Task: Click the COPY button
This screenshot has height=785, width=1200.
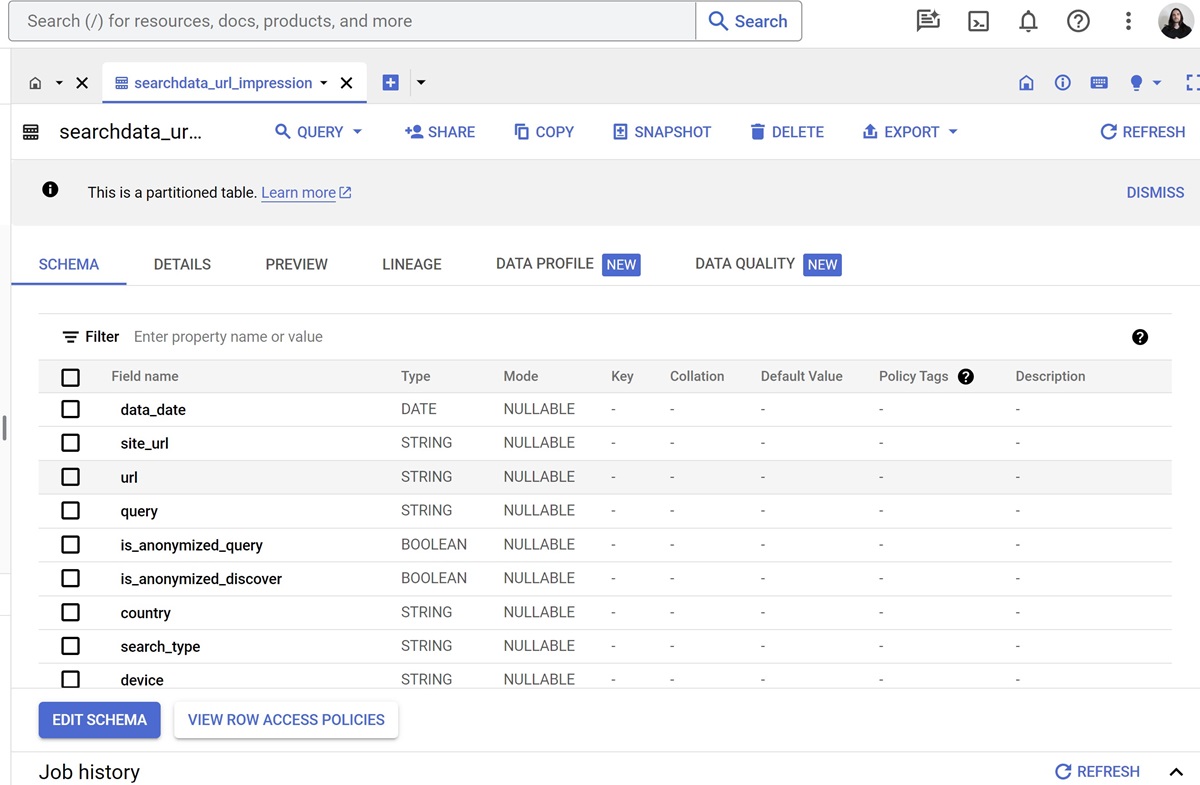Action: click(544, 132)
